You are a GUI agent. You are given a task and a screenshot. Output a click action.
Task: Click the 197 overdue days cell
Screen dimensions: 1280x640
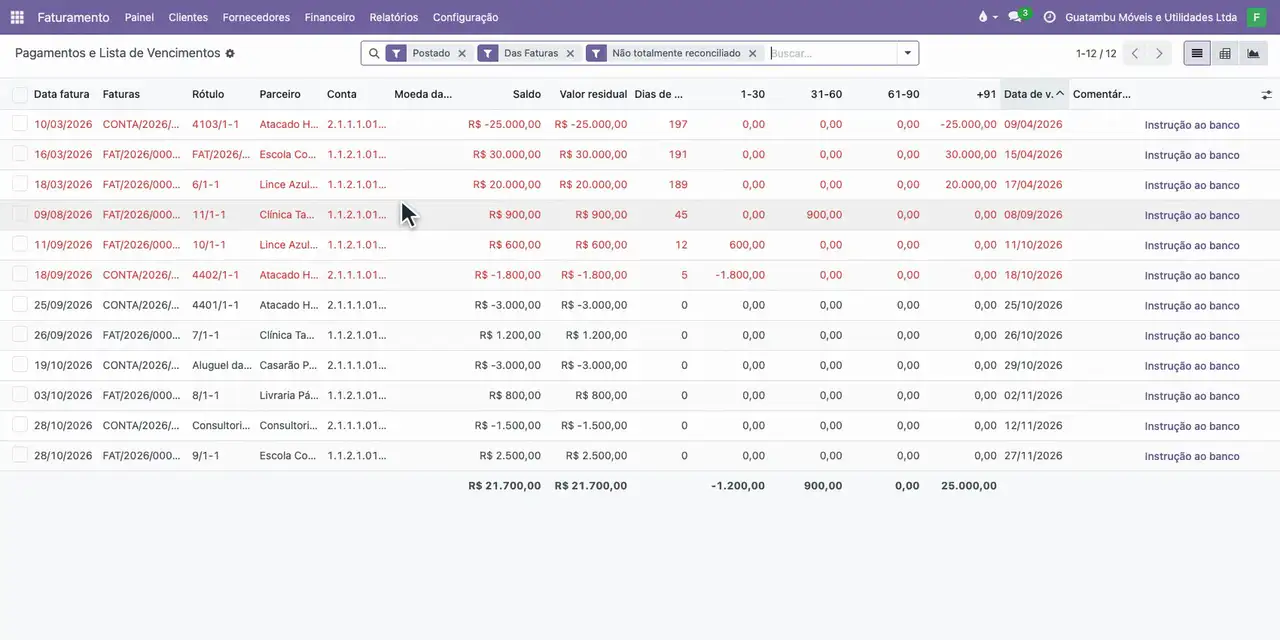(678, 124)
